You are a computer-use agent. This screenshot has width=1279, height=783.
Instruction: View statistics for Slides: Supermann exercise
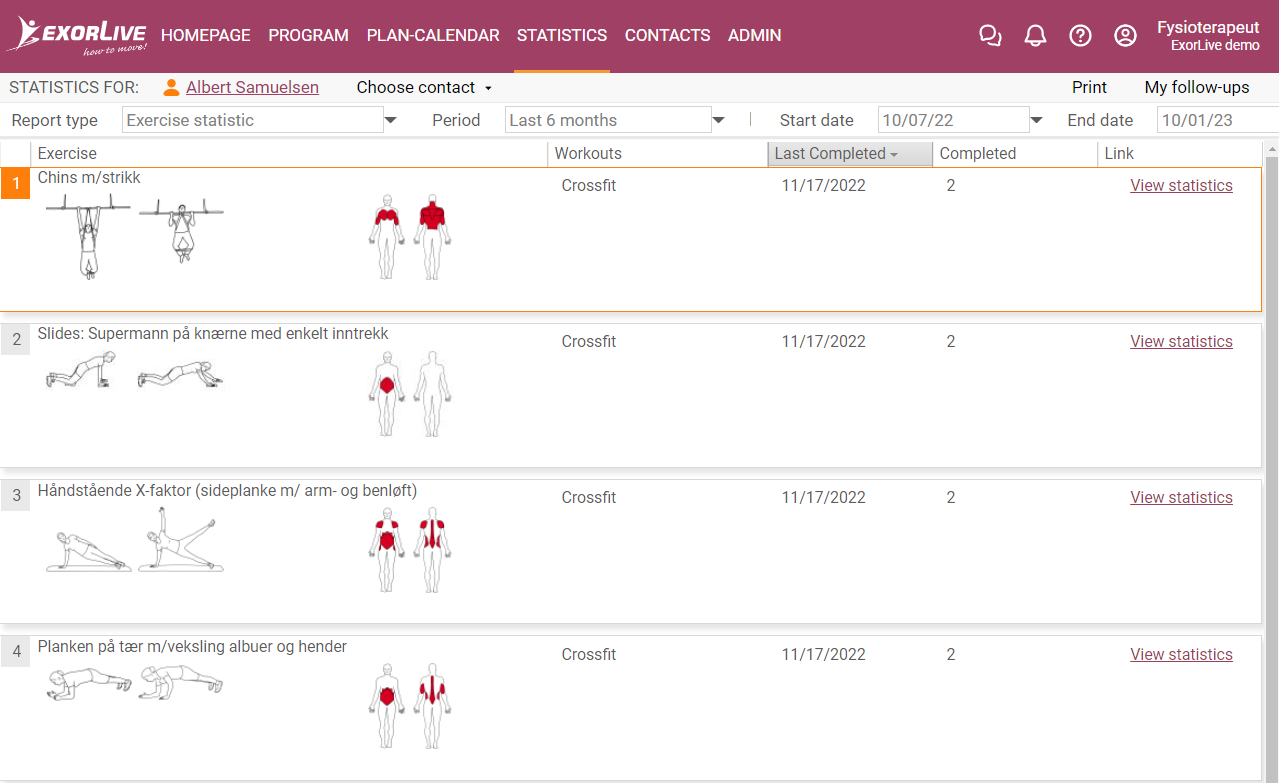[x=1181, y=341]
